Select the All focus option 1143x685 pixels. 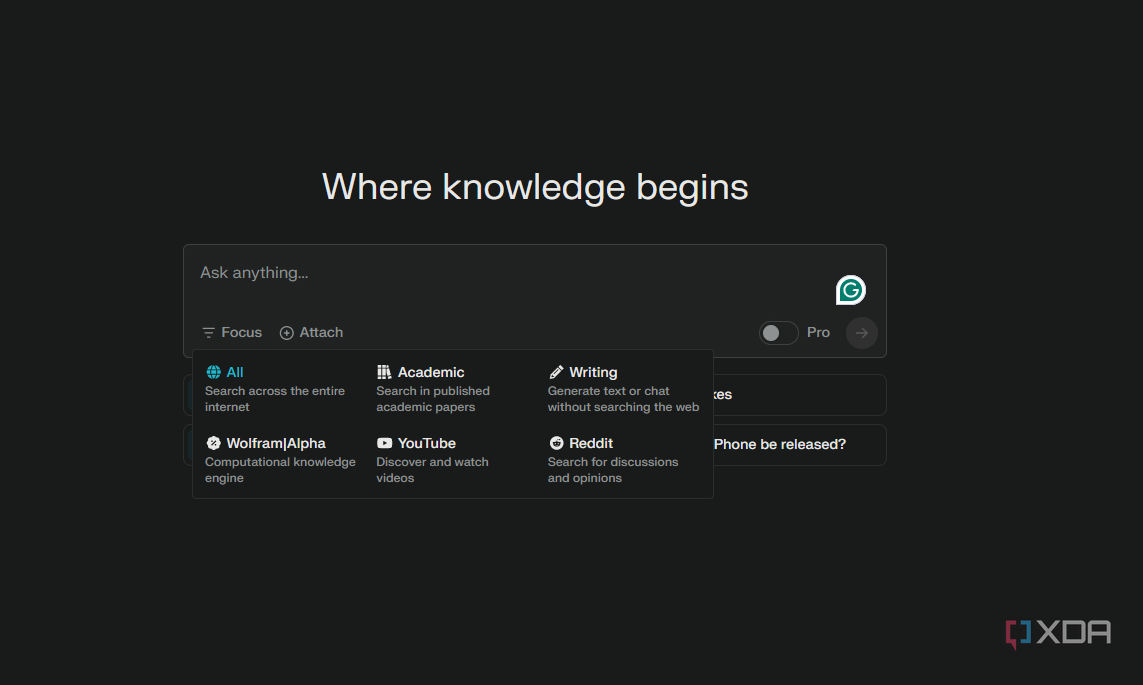coord(281,388)
